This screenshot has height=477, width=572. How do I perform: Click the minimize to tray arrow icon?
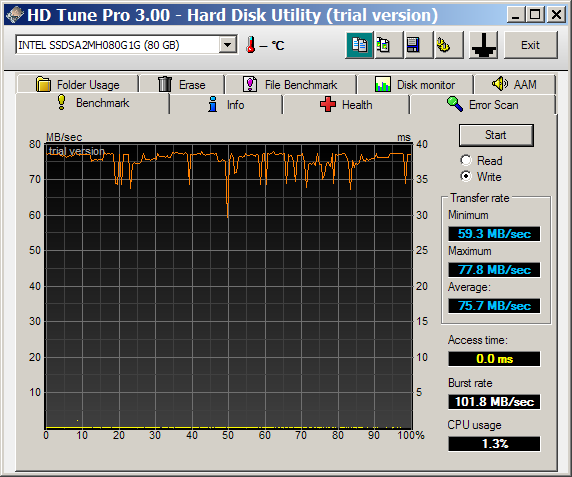coord(483,45)
